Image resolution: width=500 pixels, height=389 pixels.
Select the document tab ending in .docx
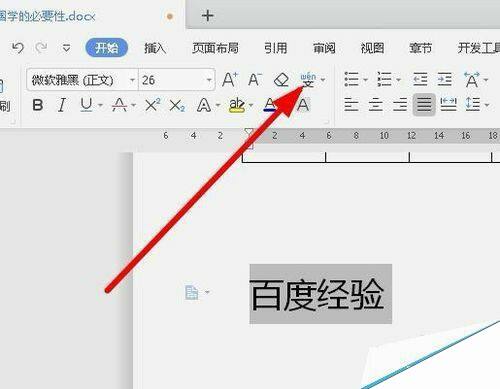pos(47,16)
